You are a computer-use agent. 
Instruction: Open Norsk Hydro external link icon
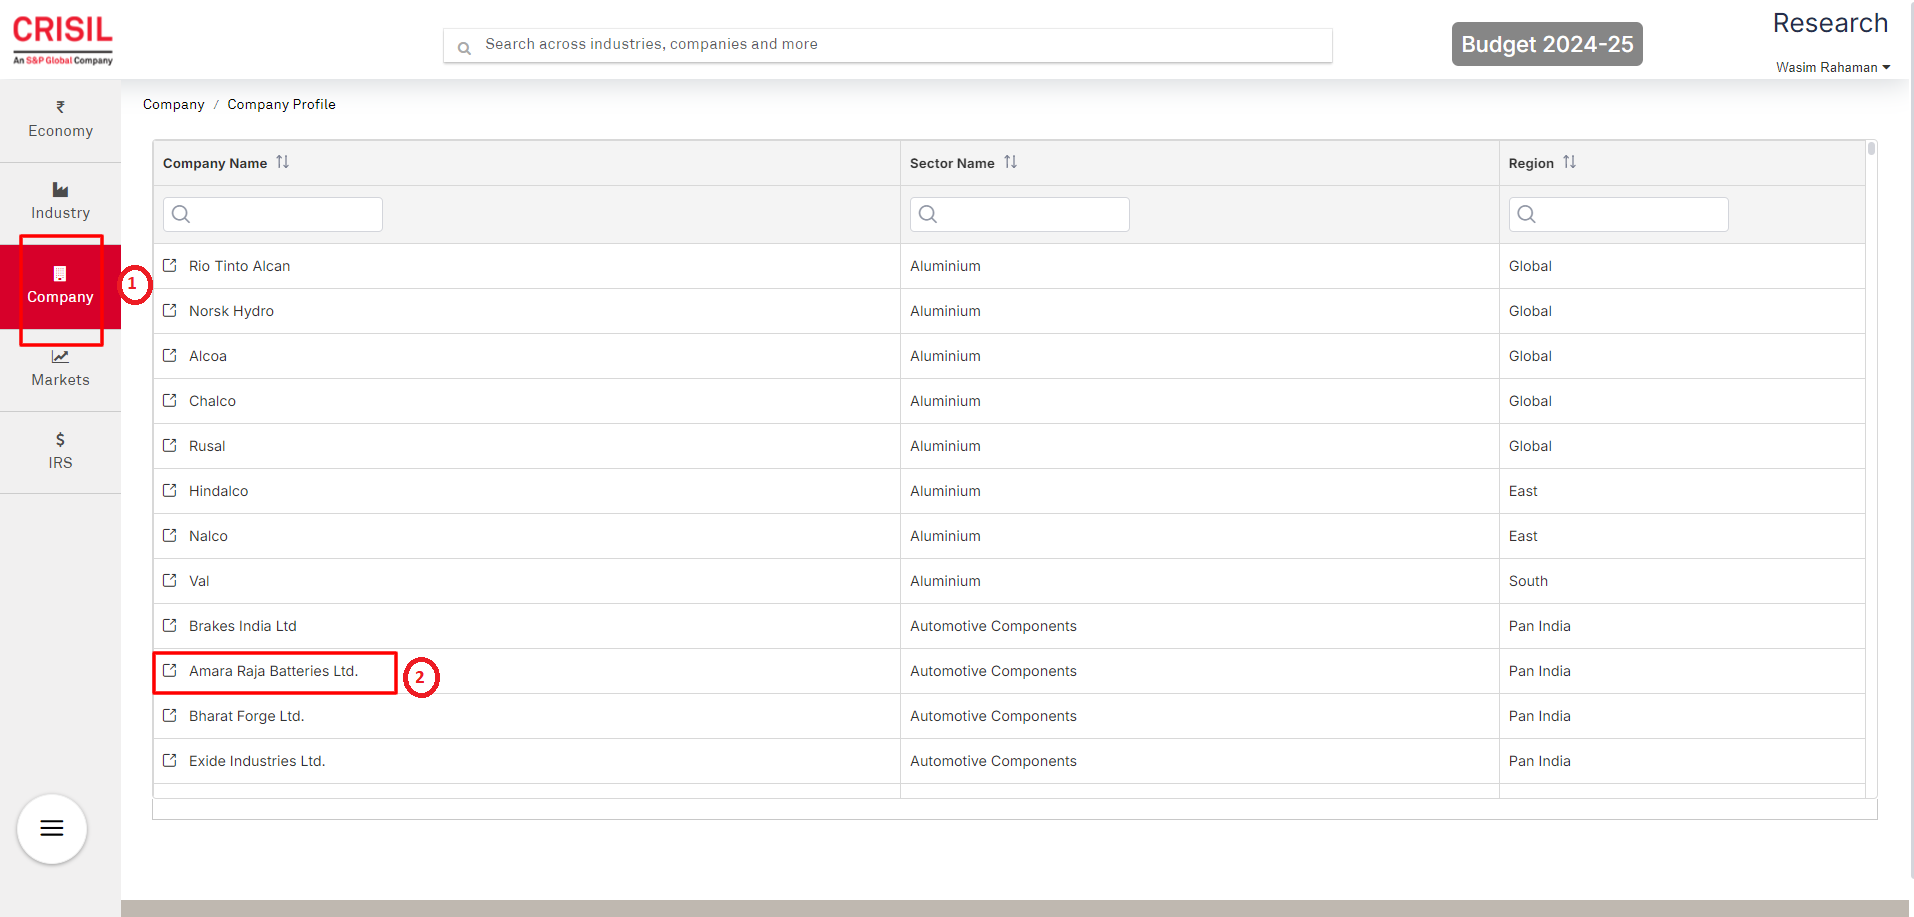point(170,310)
